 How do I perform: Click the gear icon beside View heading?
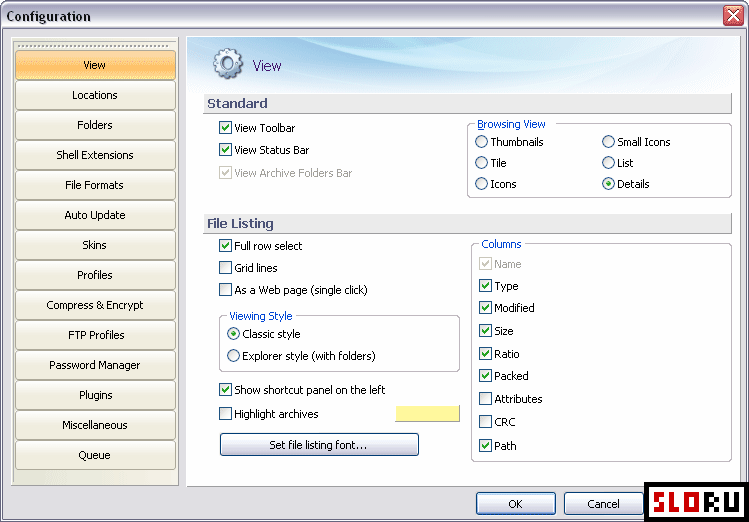coord(228,65)
